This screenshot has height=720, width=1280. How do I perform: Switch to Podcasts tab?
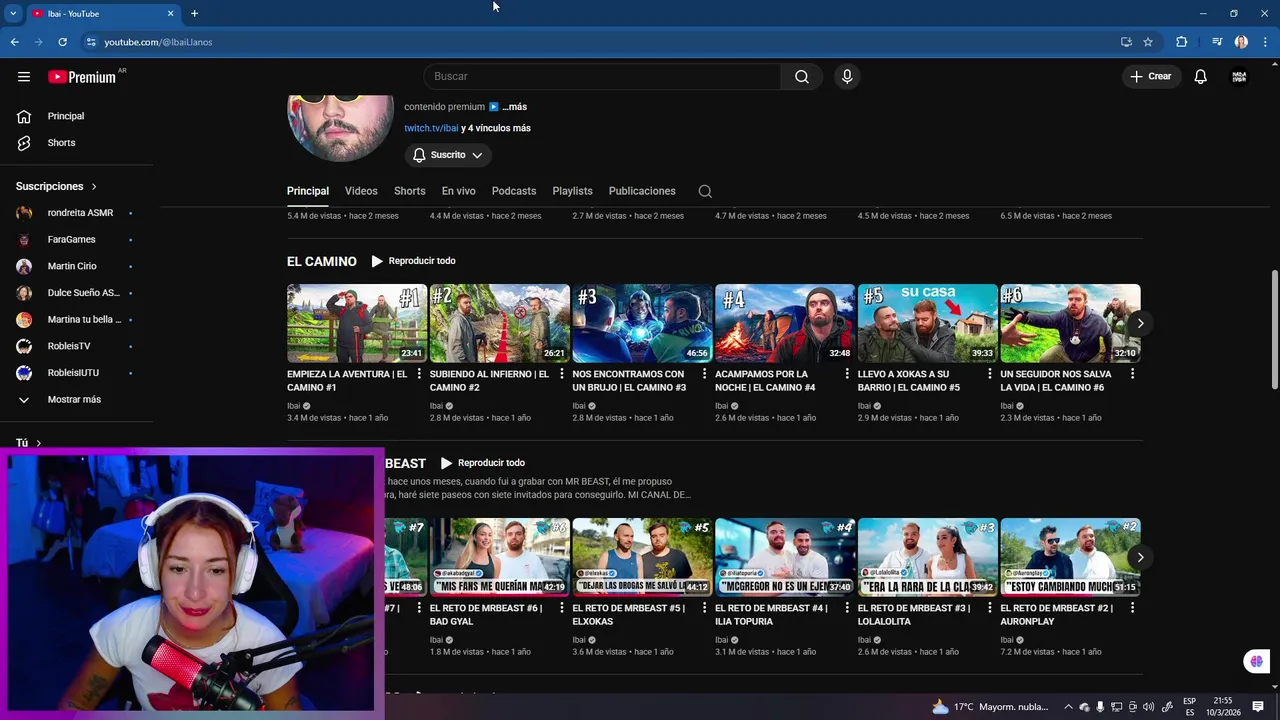pos(514,191)
